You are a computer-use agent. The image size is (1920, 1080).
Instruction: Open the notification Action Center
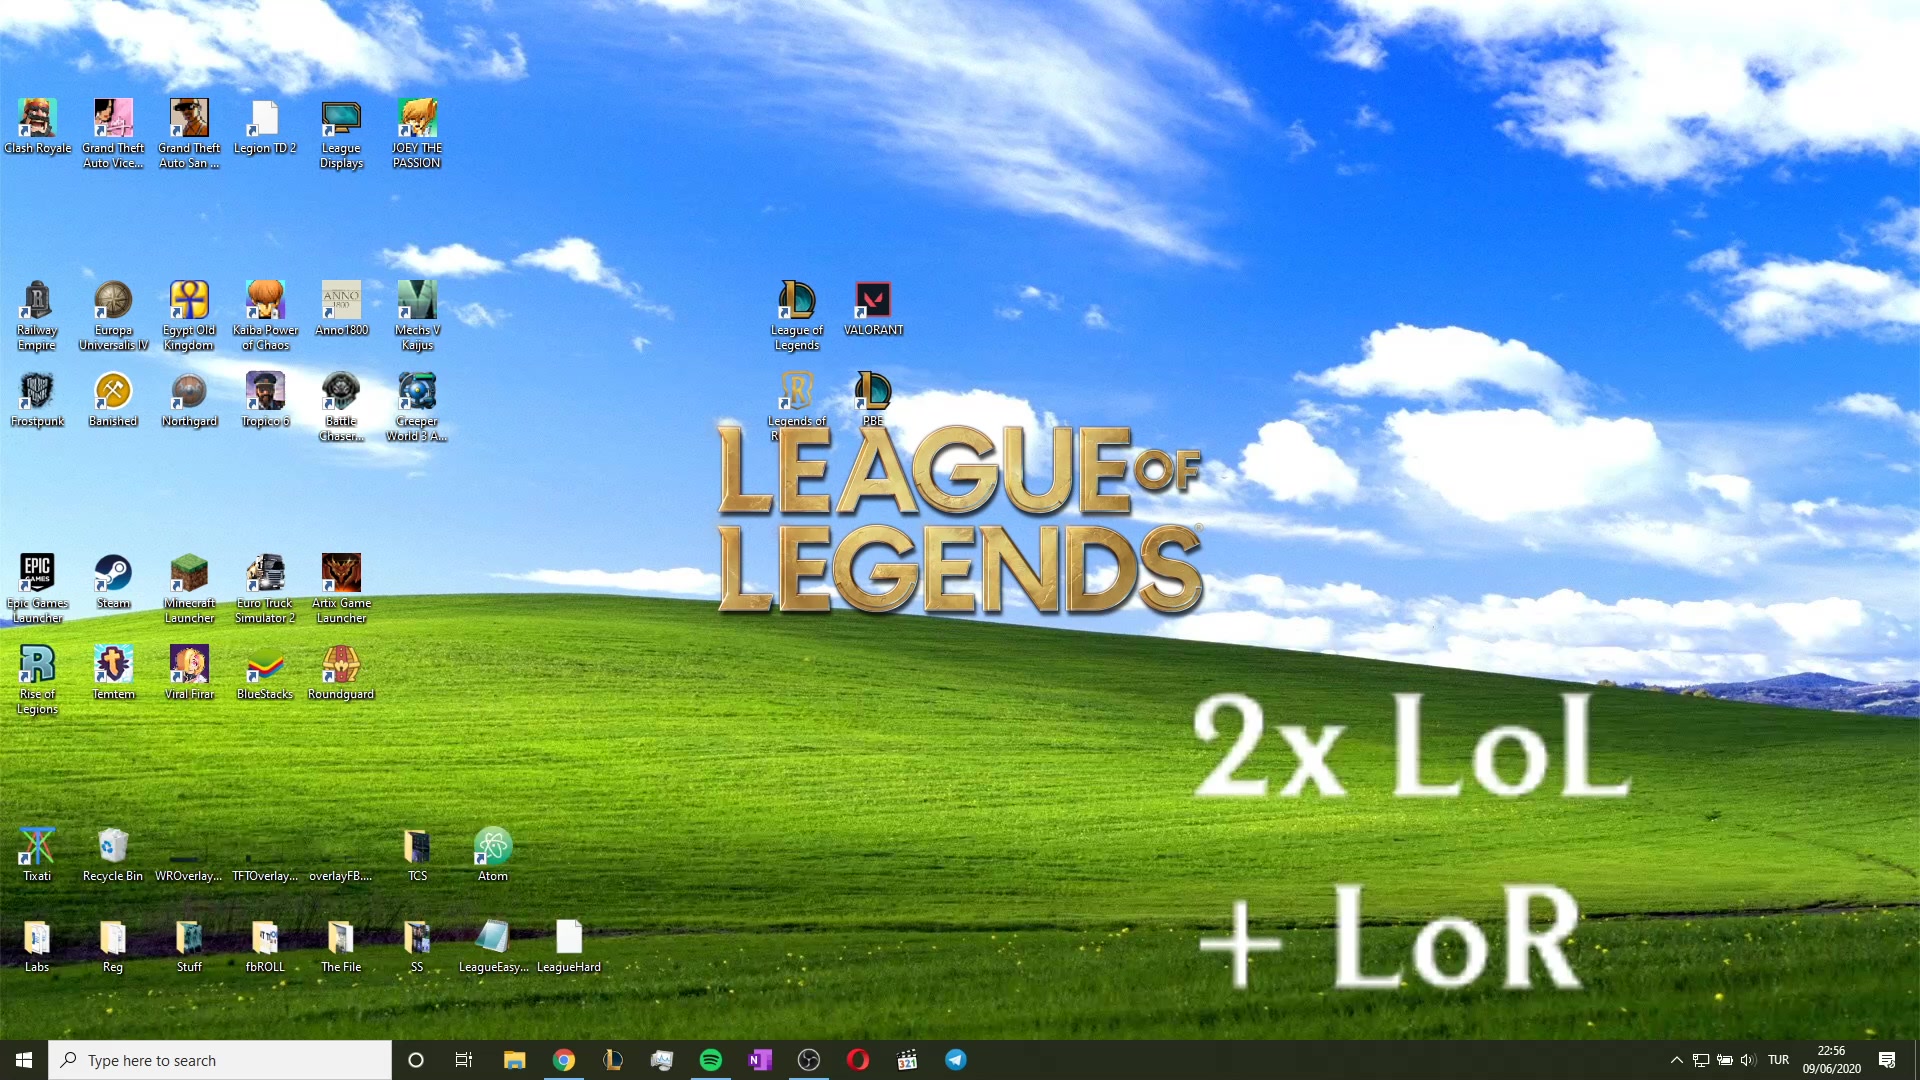tap(1887, 1060)
